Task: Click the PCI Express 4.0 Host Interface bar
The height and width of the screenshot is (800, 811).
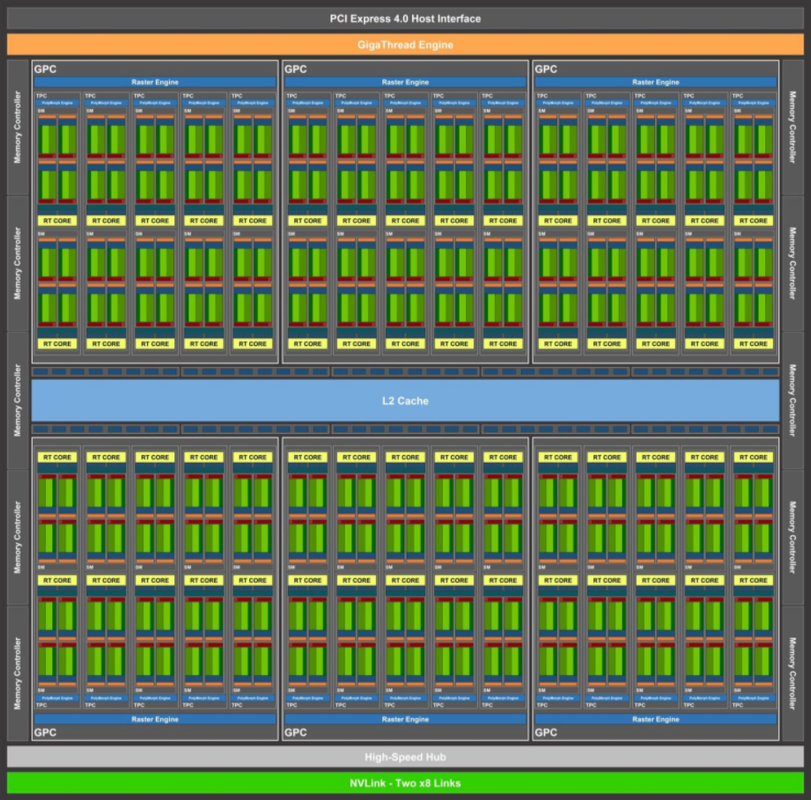Action: coord(405,19)
